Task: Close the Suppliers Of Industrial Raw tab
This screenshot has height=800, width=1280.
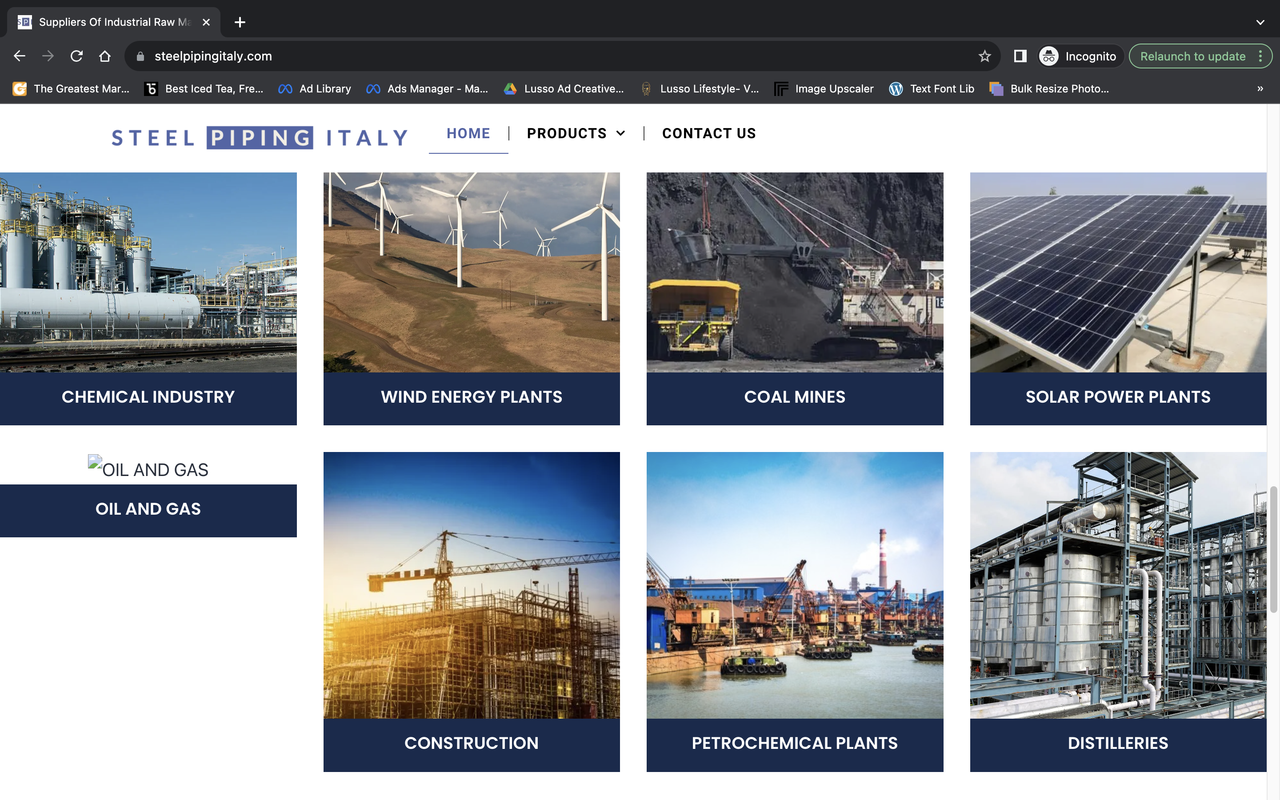Action: click(206, 22)
